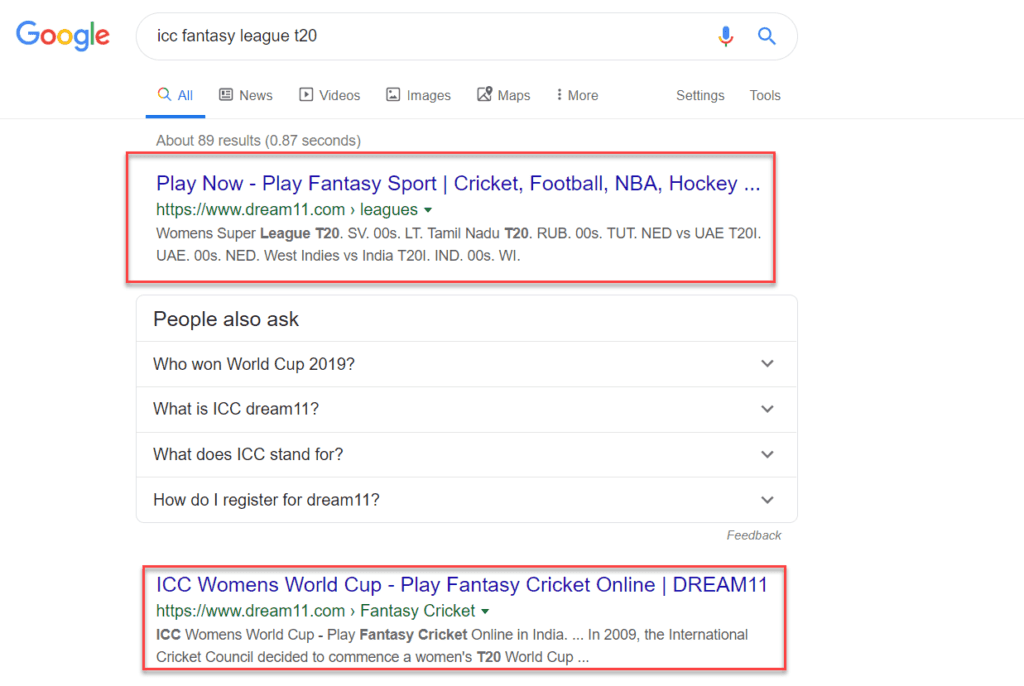Click the 'People also ask' heading
The image size is (1024, 686).
click(226, 319)
